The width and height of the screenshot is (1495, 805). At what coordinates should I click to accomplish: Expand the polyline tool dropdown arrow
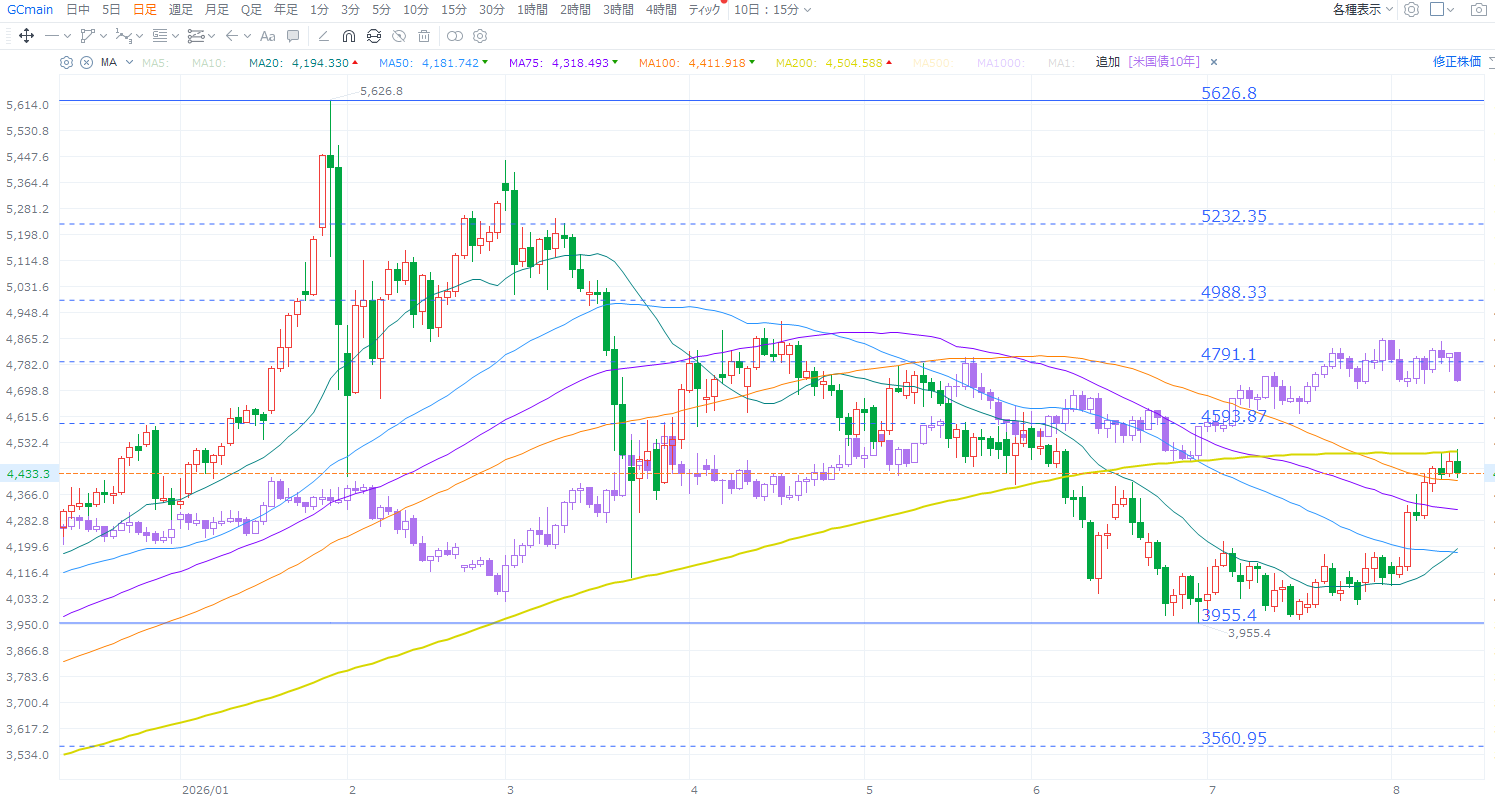click(104, 37)
